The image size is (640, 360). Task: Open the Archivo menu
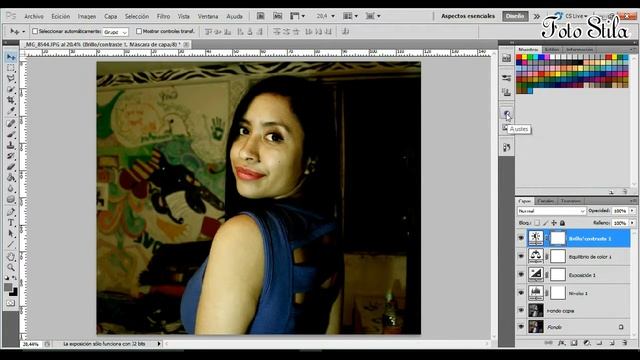pyautogui.click(x=34, y=16)
